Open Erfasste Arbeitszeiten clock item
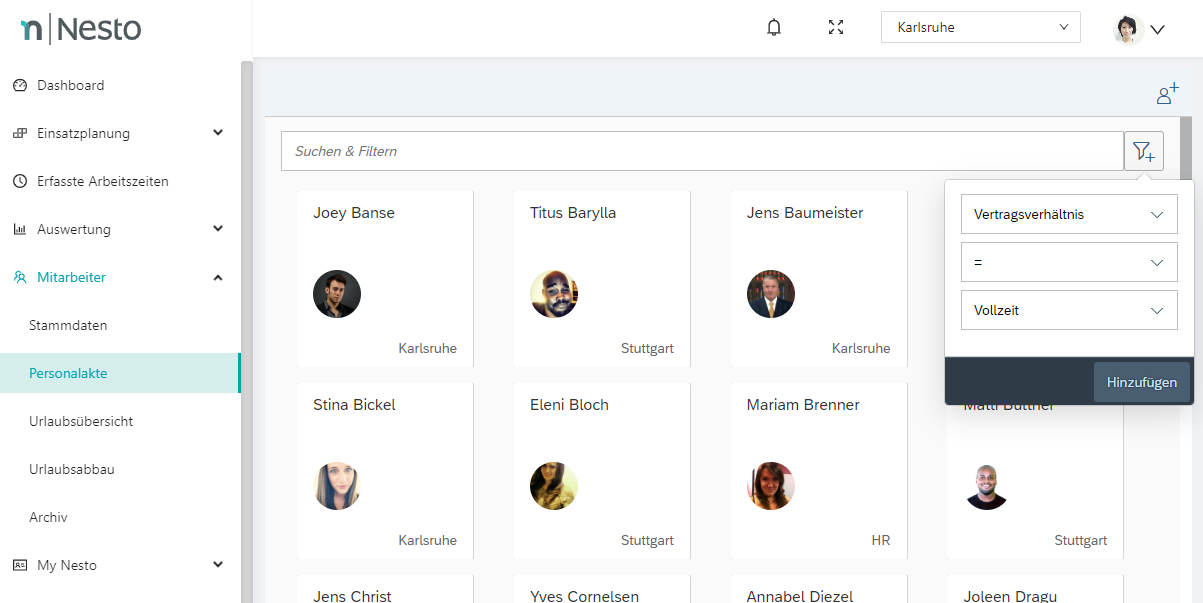The image size is (1203, 603). coord(102,181)
